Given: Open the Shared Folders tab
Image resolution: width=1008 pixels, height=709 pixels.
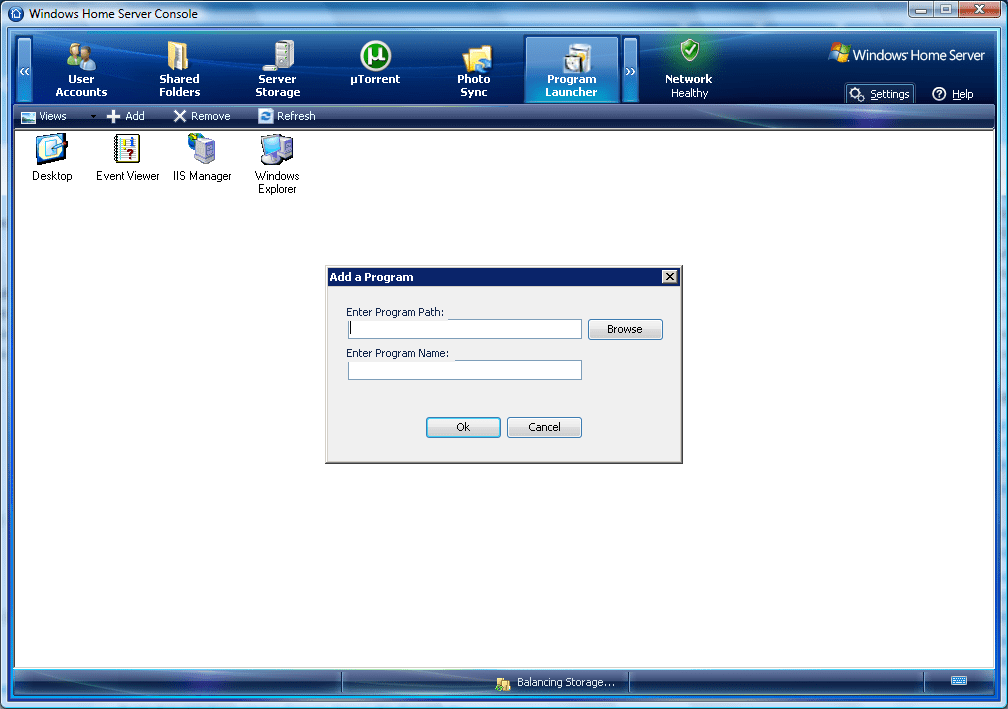Looking at the screenshot, I should pyautogui.click(x=179, y=69).
